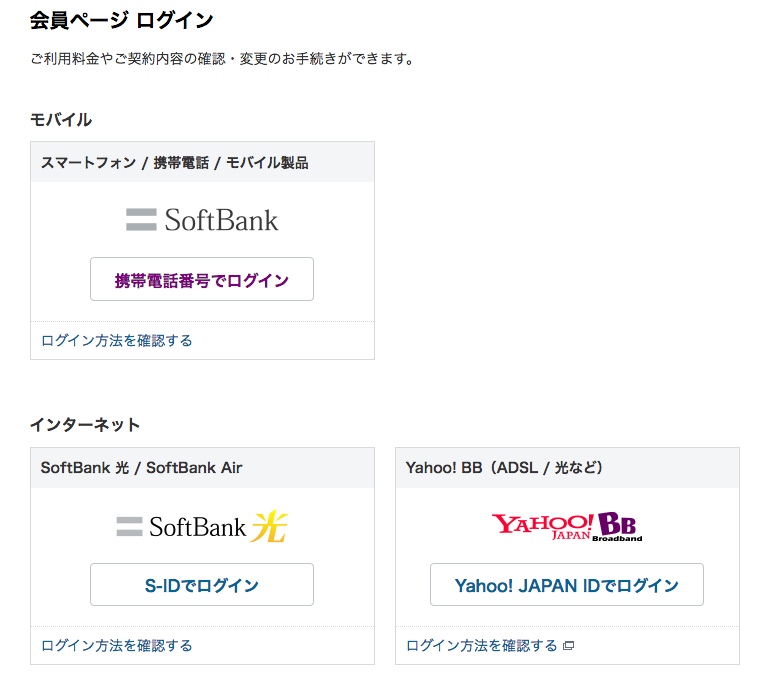The image size is (757, 688).
Task: Open ログイン方法を確認する in the SoftBank 光 card
Action: 117,645
